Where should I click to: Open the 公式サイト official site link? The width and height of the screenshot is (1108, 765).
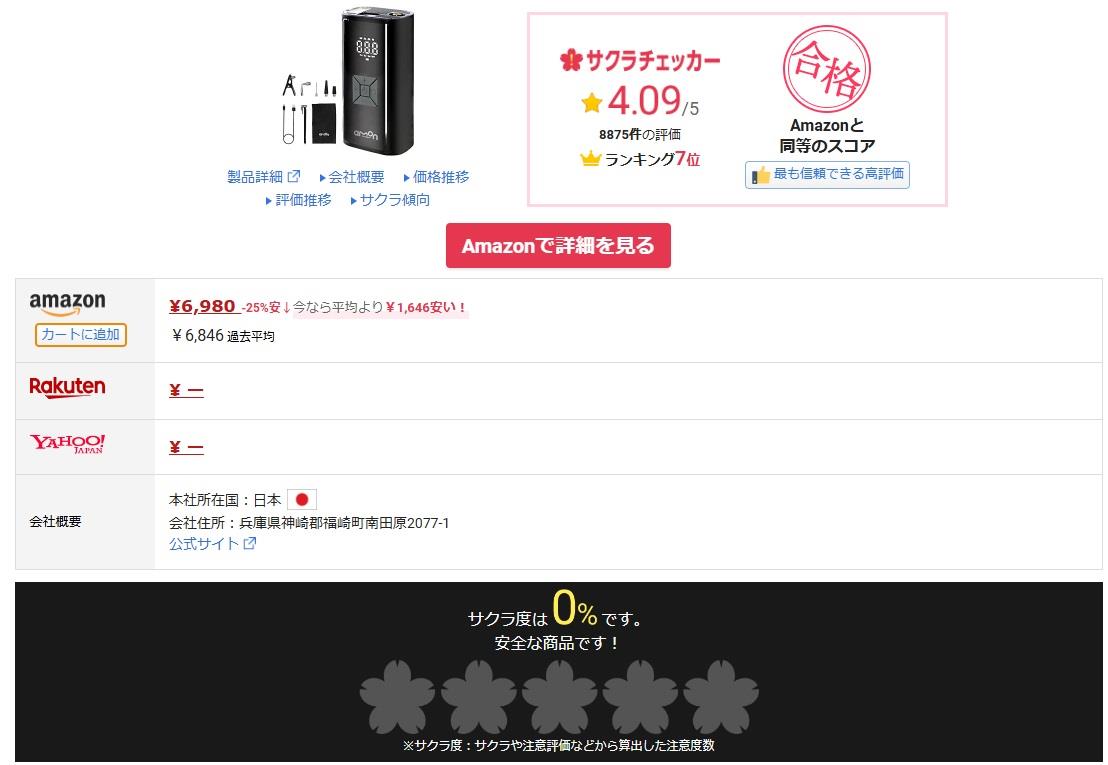pyautogui.click(x=212, y=543)
